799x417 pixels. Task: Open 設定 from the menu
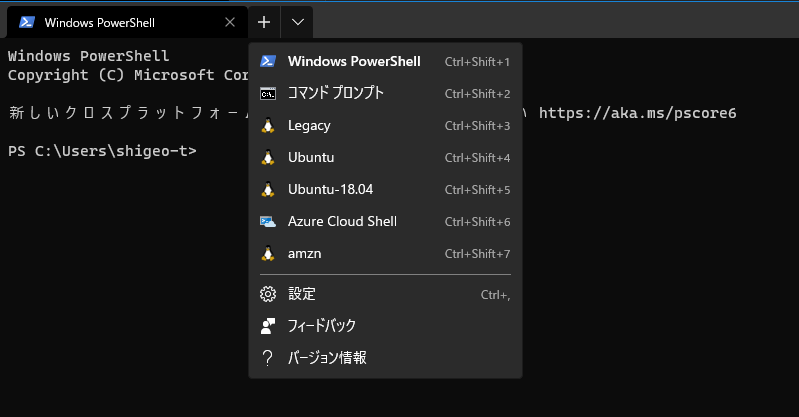[x=385, y=294]
